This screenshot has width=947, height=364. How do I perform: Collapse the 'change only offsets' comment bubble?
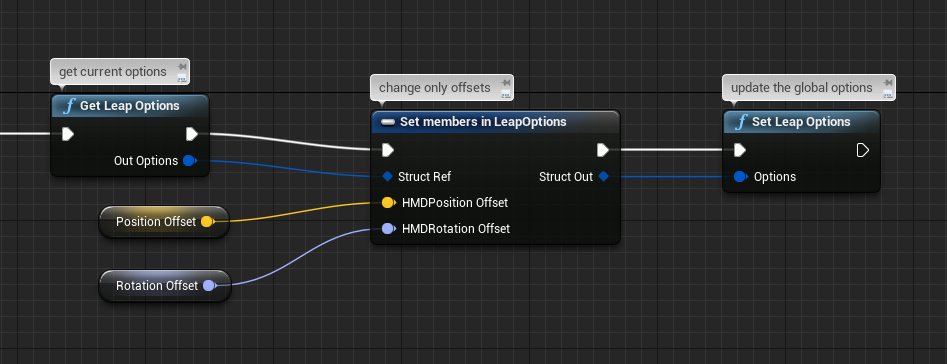pos(506,94)
